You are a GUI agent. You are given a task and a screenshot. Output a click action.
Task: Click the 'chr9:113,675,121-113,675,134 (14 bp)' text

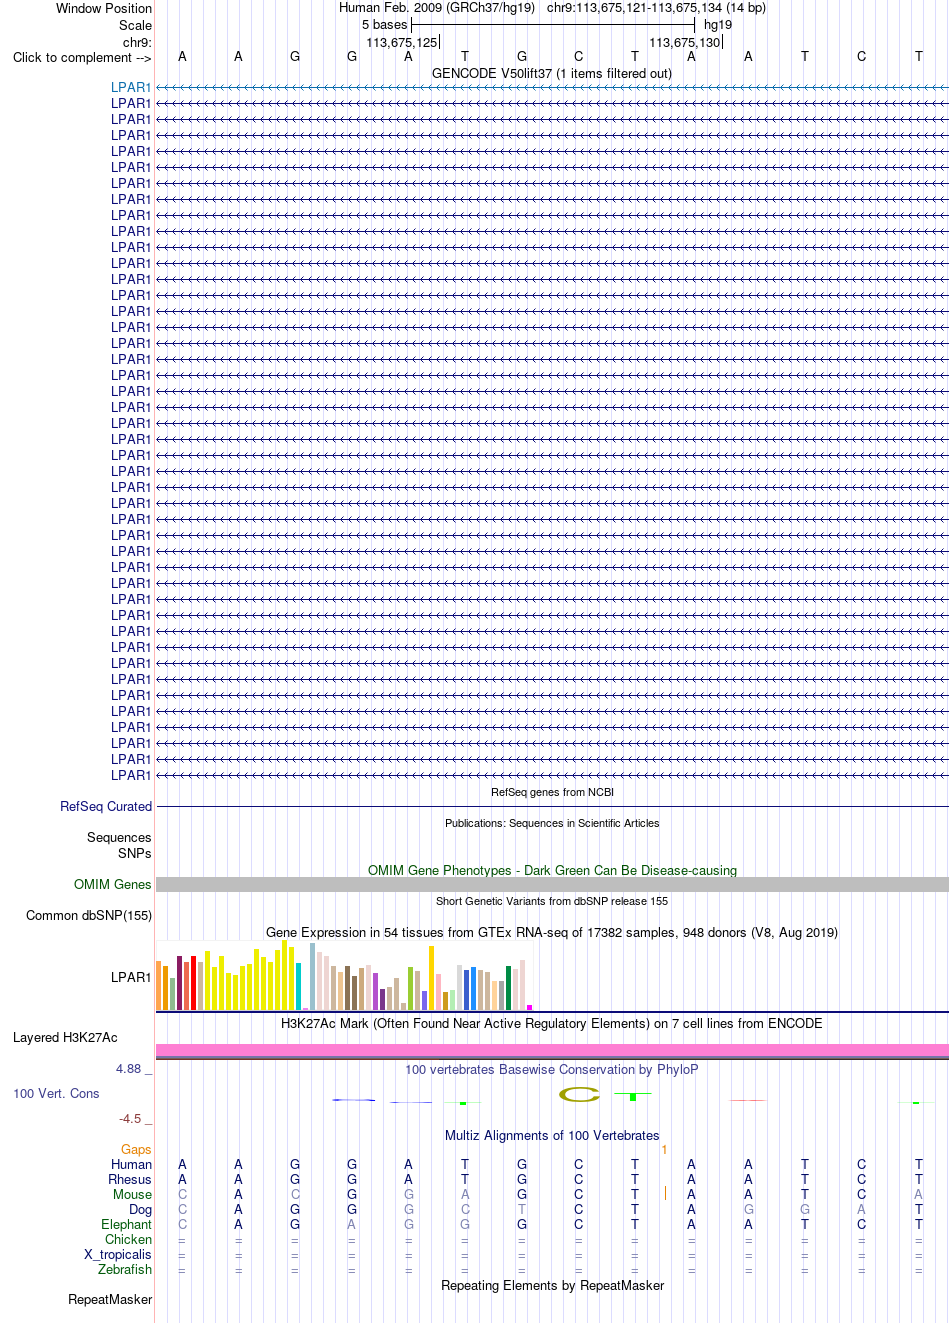pyautogui.click(x=656, y=7)
